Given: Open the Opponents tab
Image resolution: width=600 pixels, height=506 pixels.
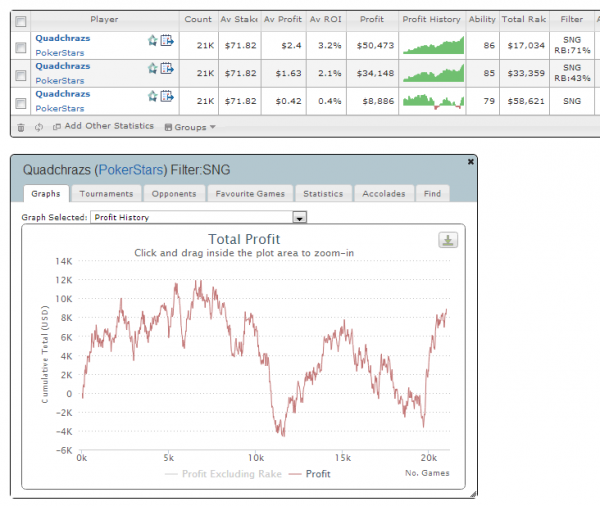Looking at the screenshot, I should pyautogui.click(x=174, y=194).
